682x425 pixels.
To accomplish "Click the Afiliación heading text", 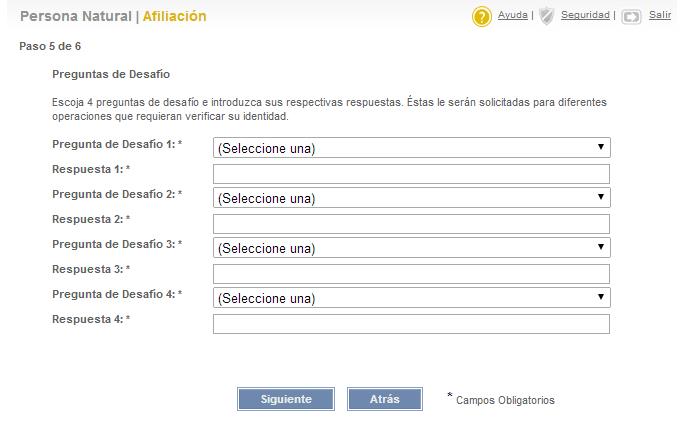I will pyautogui.click(x=174, y=16).
